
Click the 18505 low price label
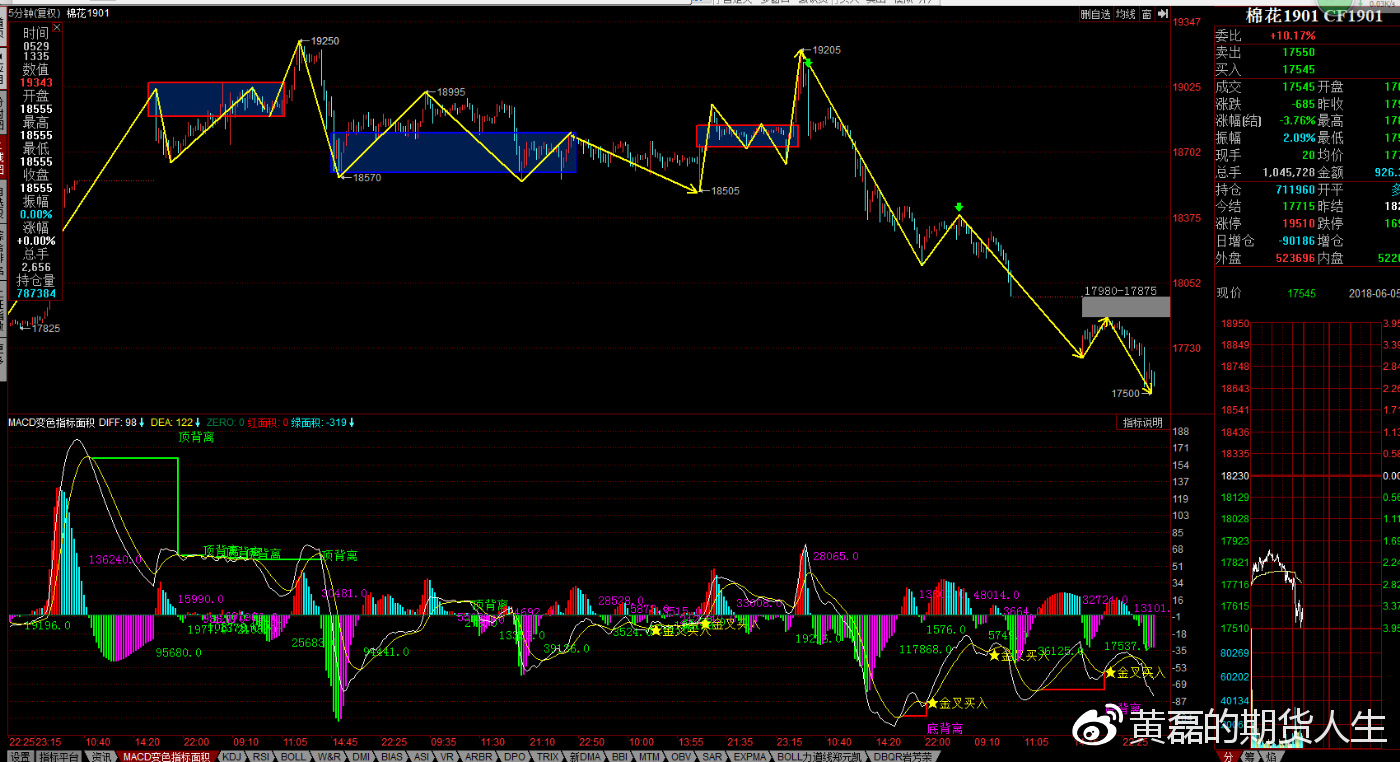(725, 190)
